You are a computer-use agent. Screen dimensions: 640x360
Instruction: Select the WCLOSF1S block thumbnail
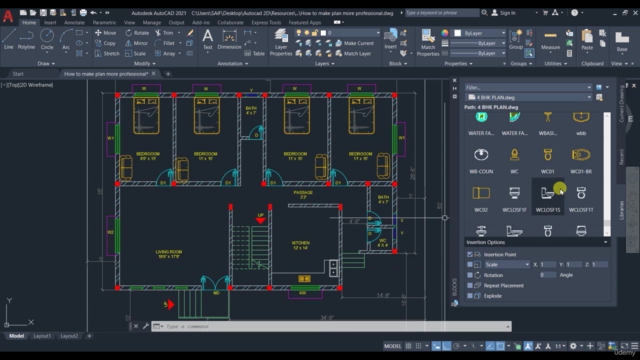point(548,197)
